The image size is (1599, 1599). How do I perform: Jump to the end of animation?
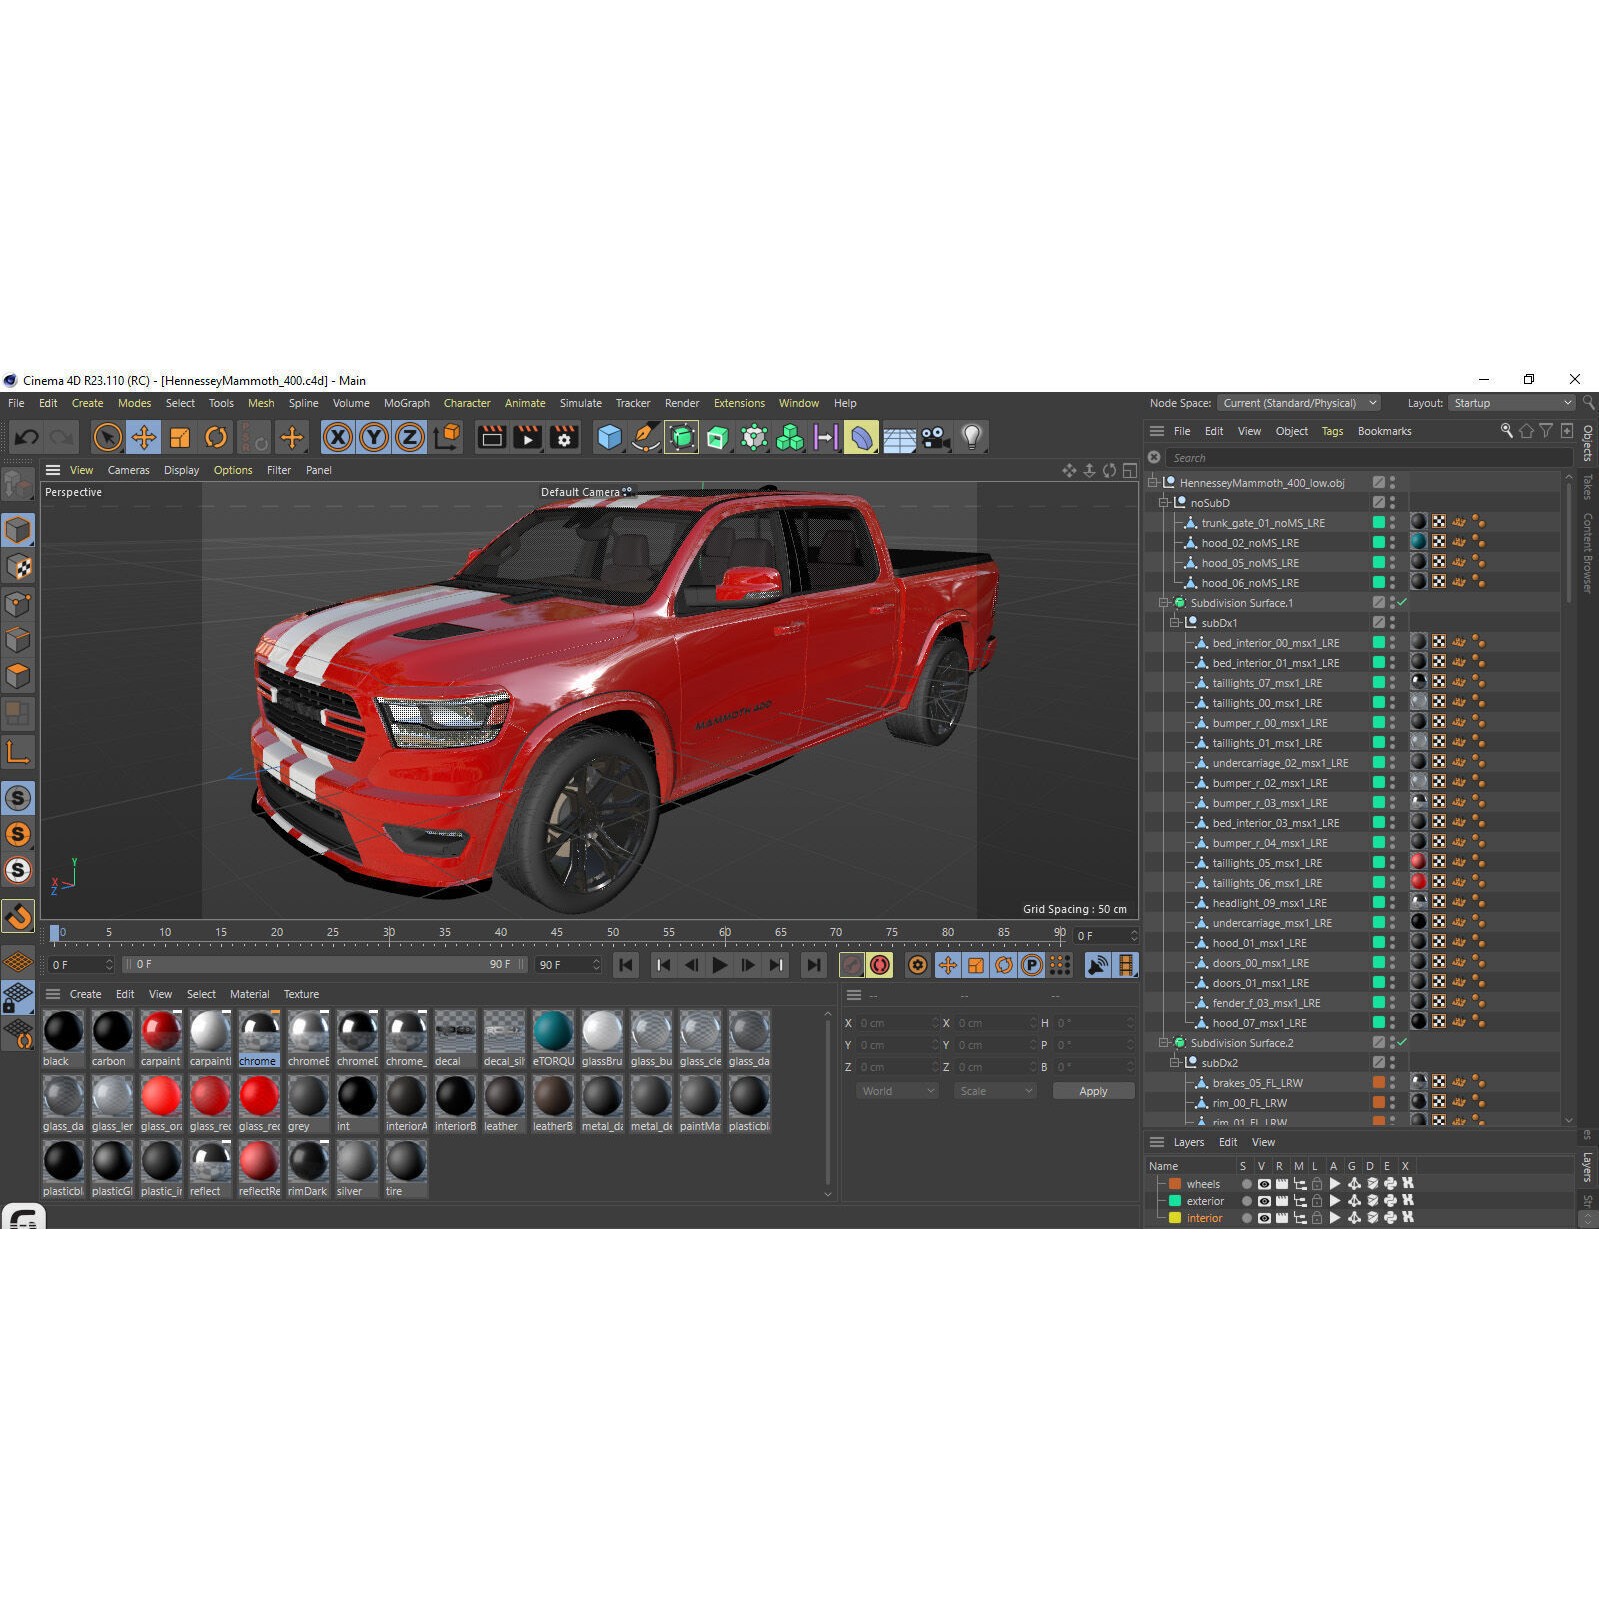(814, 965)
